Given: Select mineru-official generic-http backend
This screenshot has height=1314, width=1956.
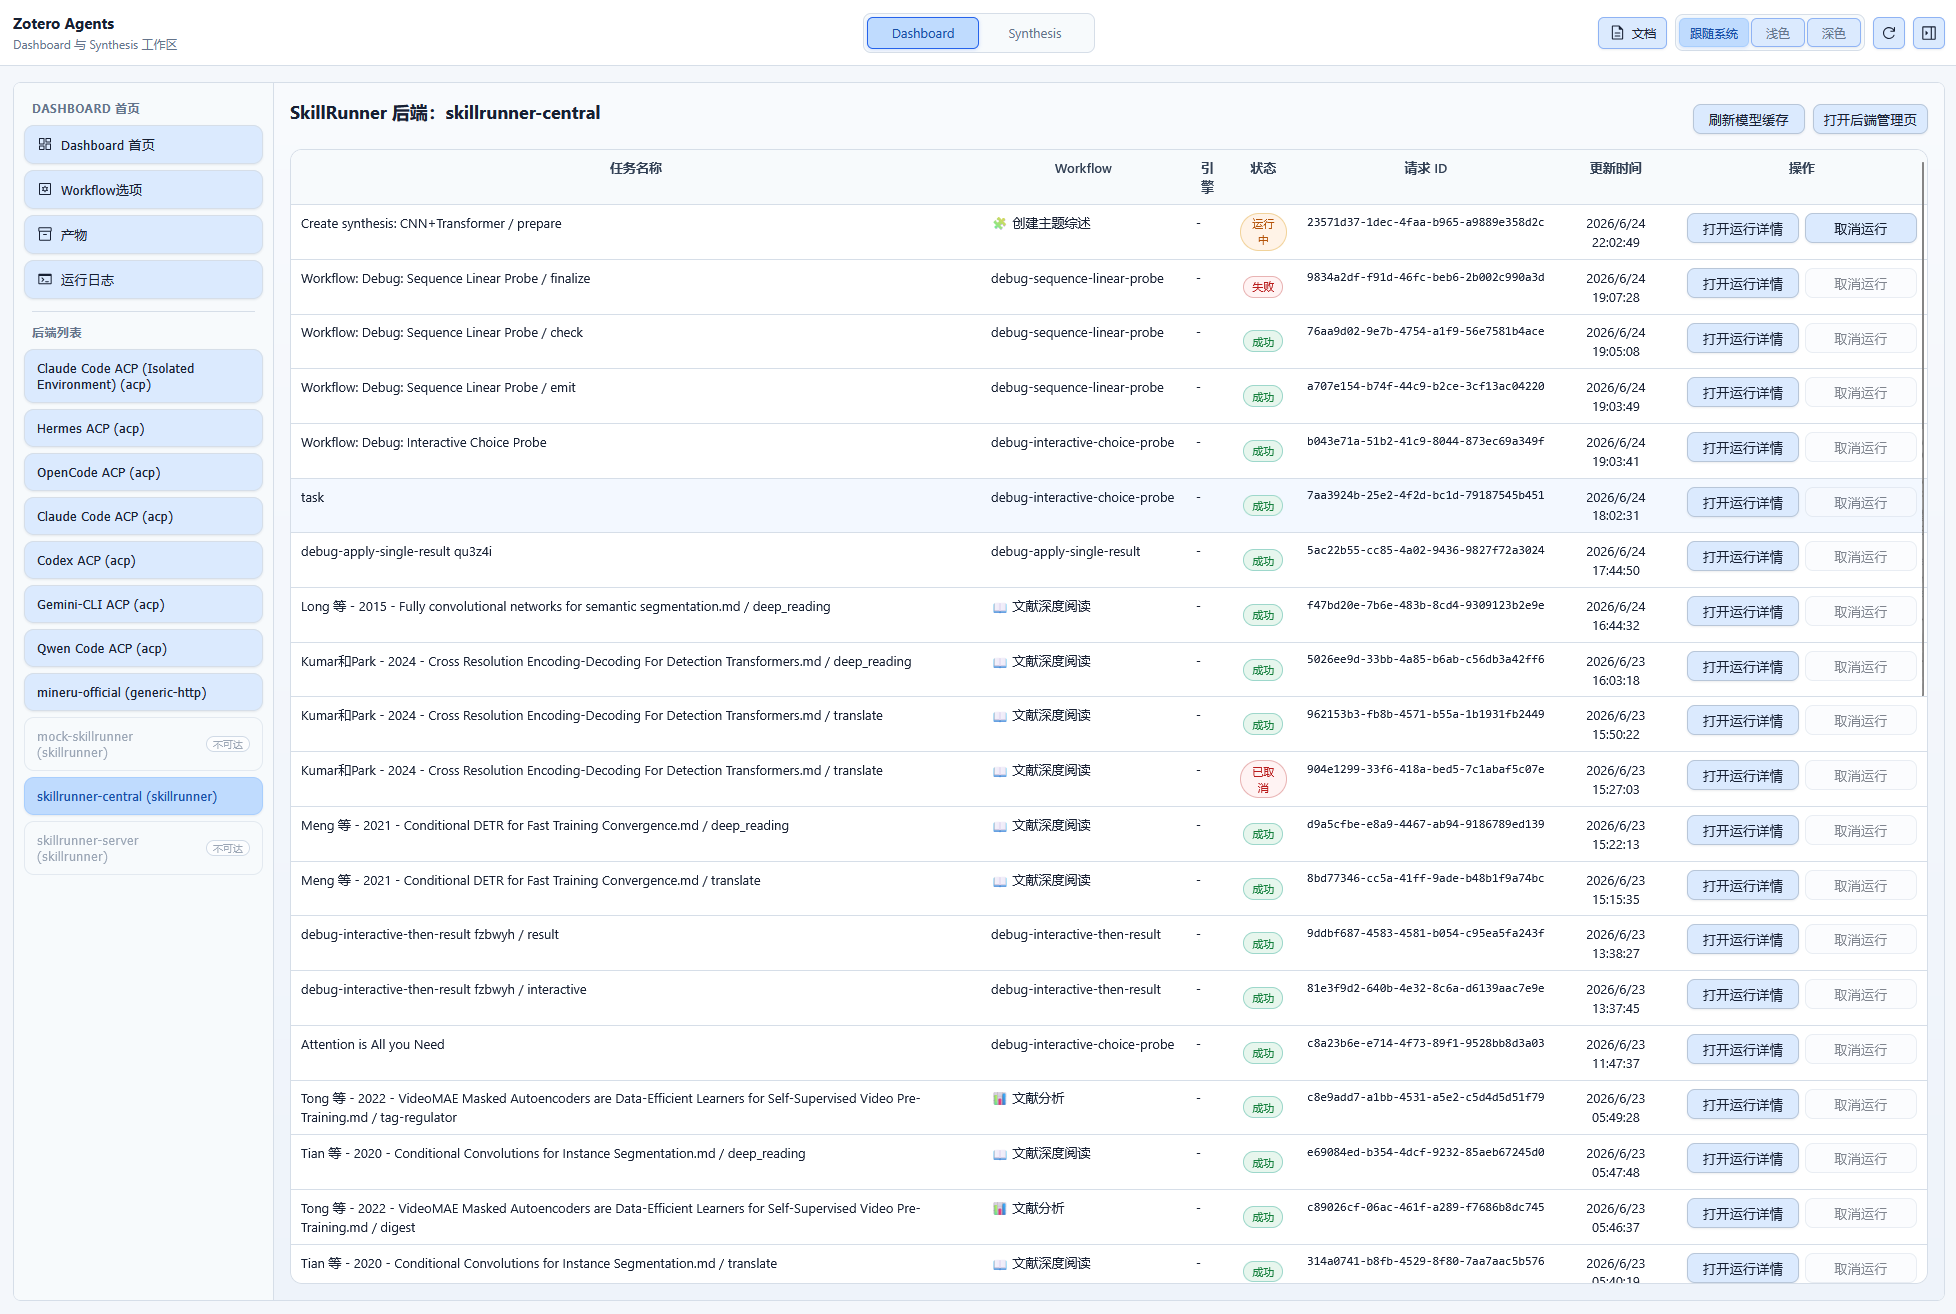Looking at the screenshot, I should click(x=143, y=692).
